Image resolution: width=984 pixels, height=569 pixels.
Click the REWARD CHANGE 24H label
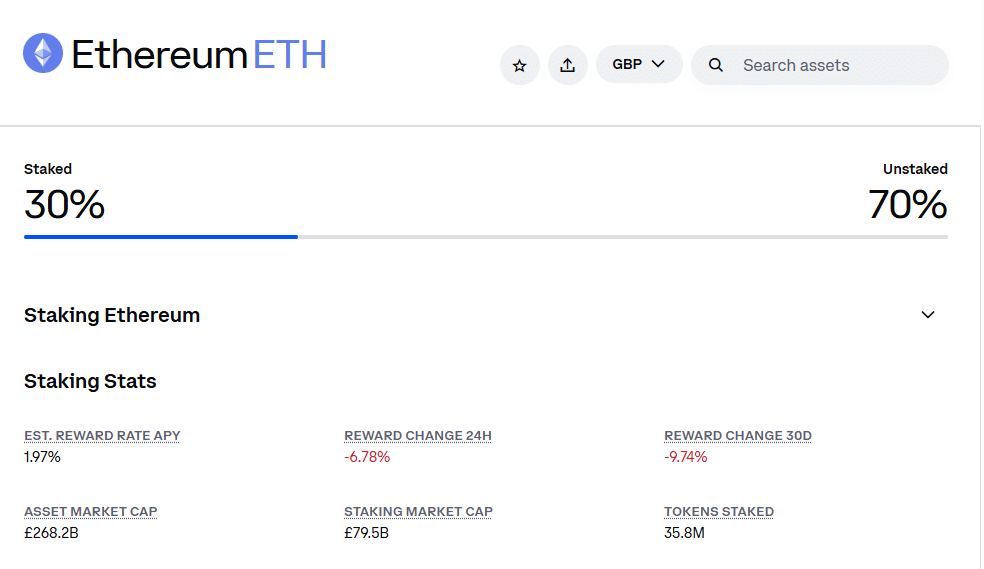click(418, 435)
